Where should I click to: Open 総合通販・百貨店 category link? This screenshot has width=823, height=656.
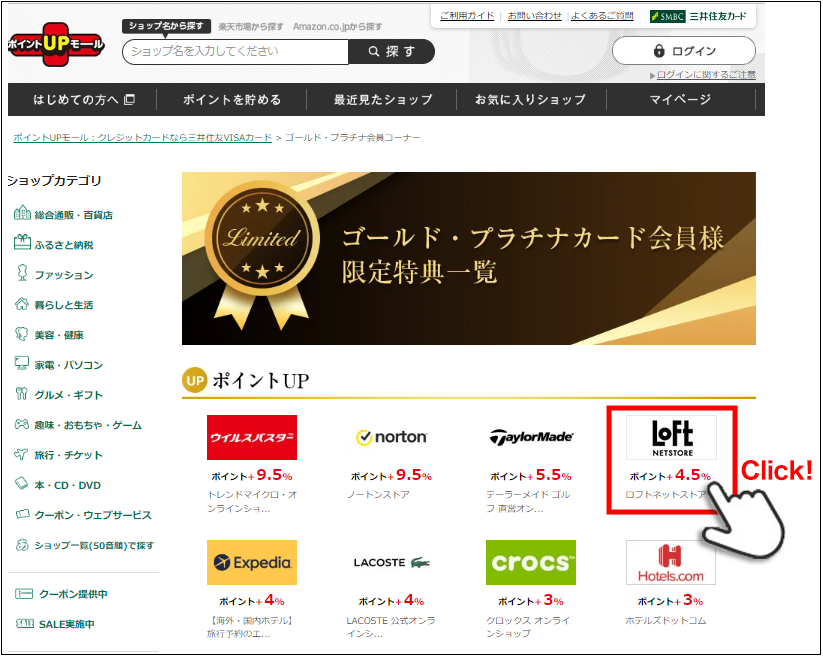[73, 215]
